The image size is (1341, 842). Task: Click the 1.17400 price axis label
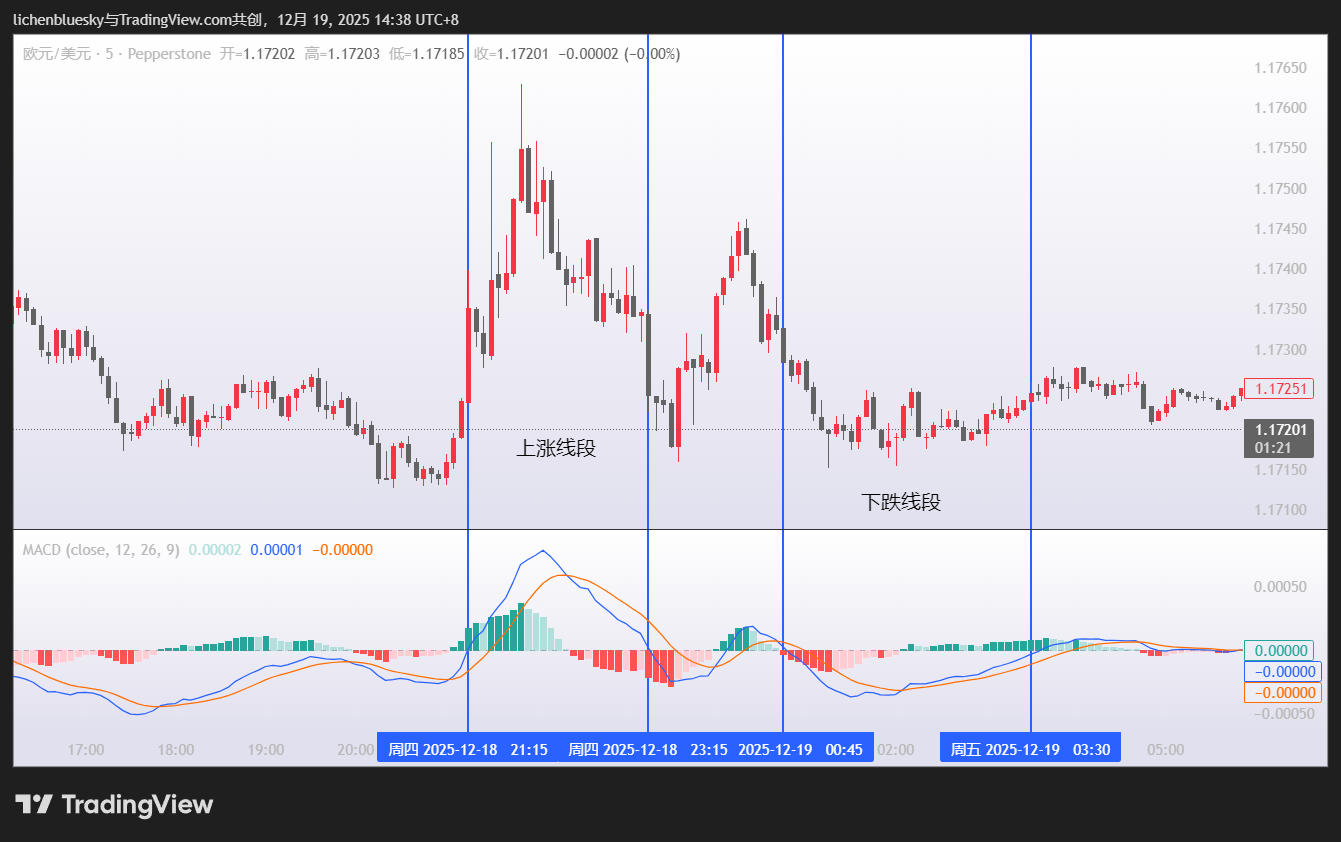tap(1280, 269)
